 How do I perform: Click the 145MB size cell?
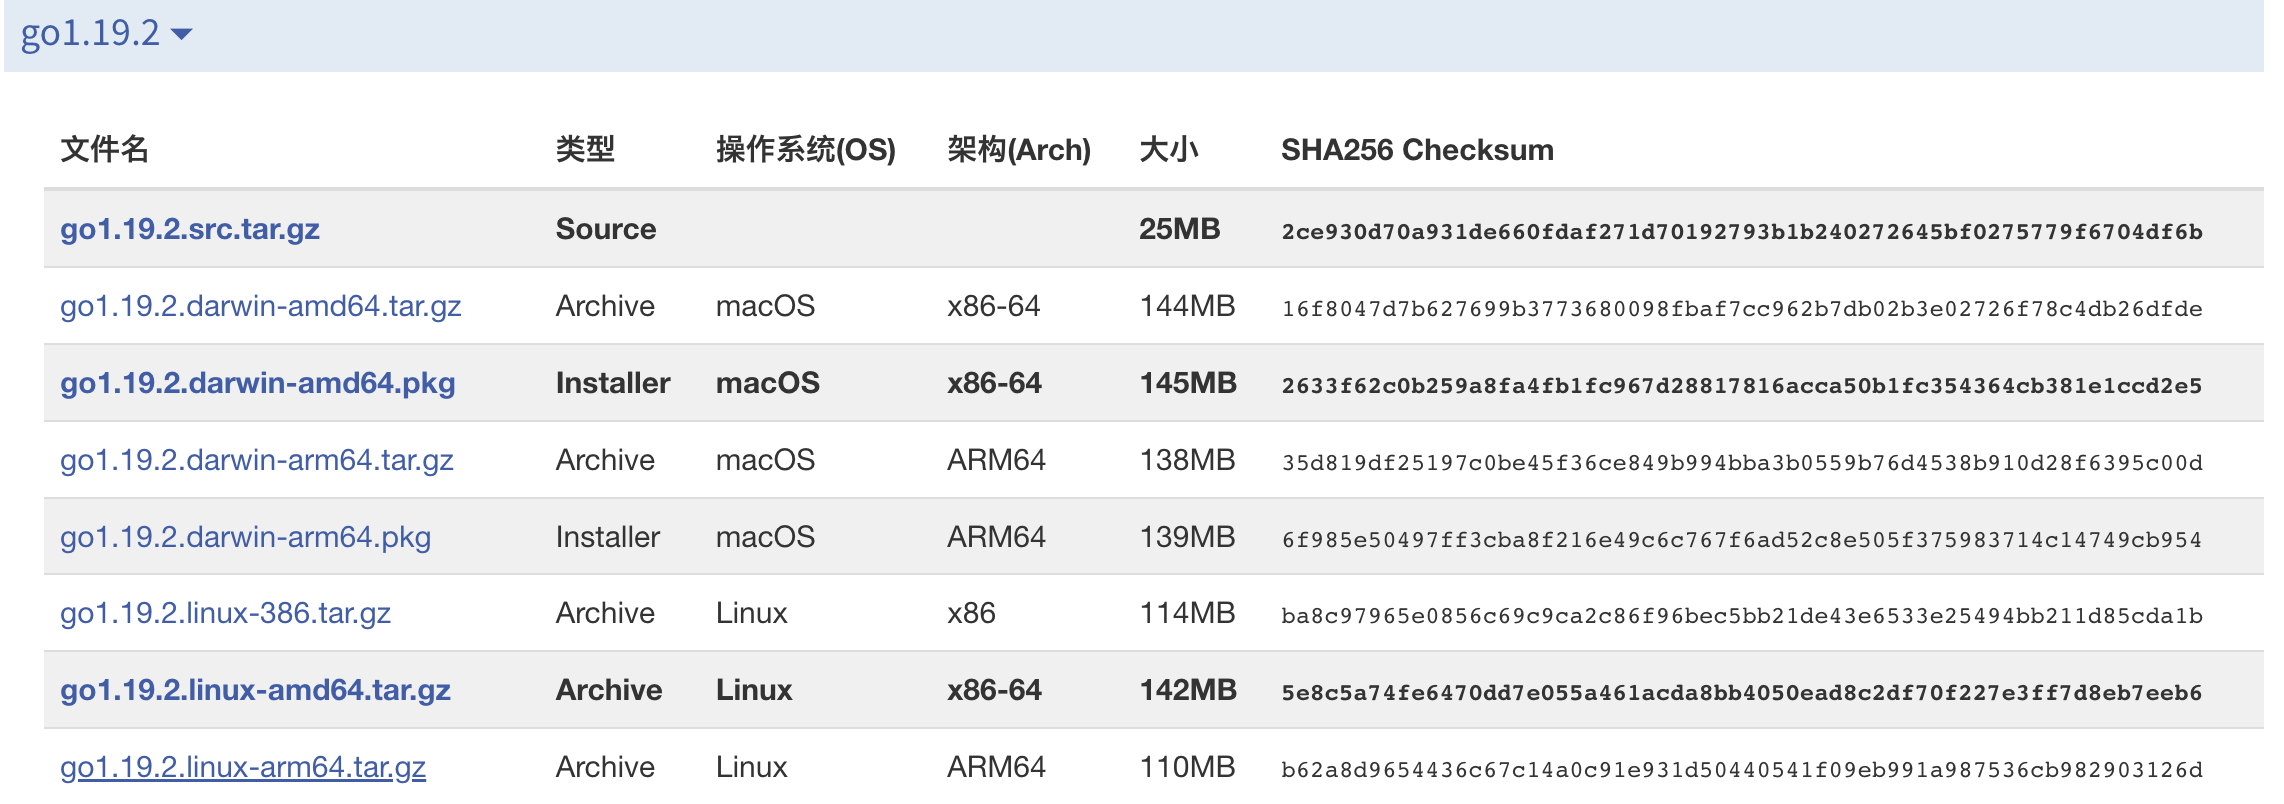1188,383
